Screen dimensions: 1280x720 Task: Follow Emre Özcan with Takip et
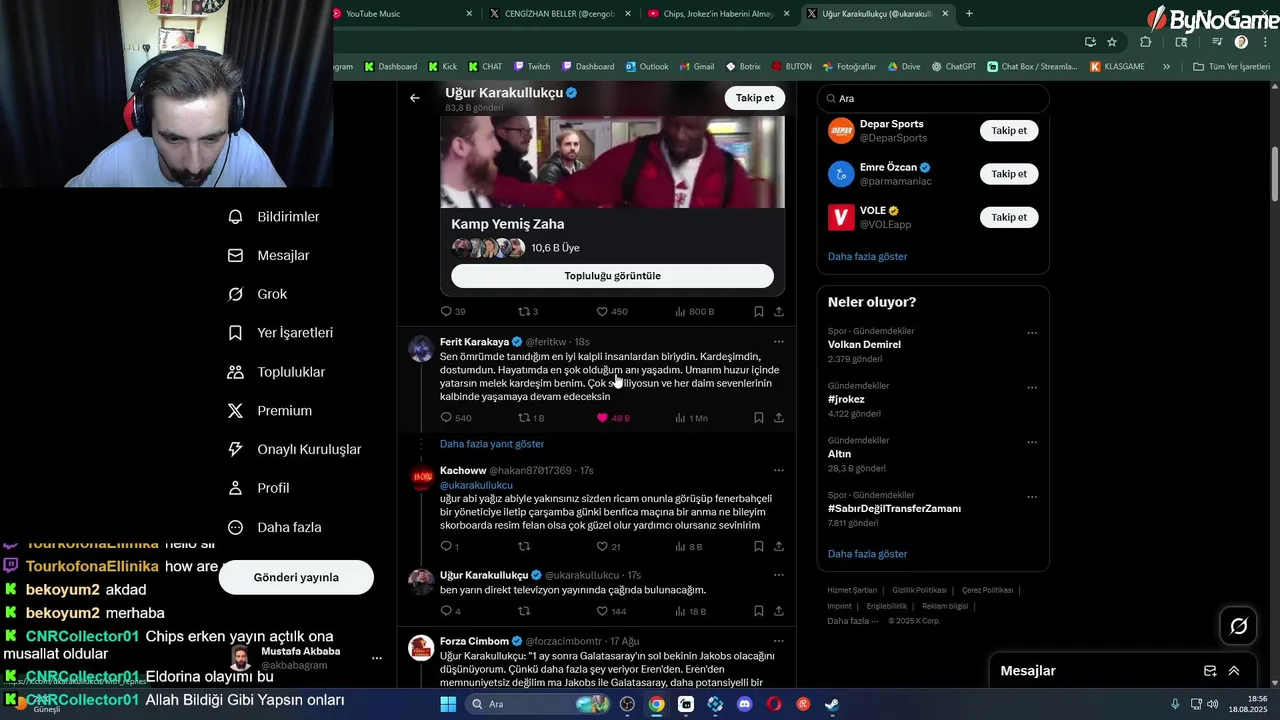coord(1009,174)
